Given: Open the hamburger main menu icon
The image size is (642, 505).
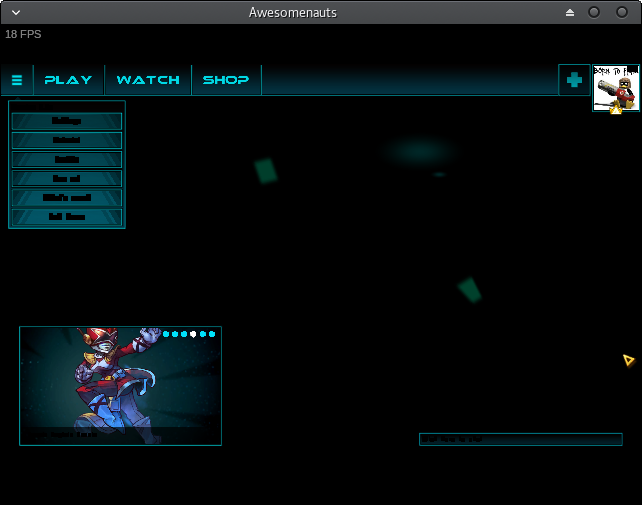Looking at the screenshot, I should point(17,80).
